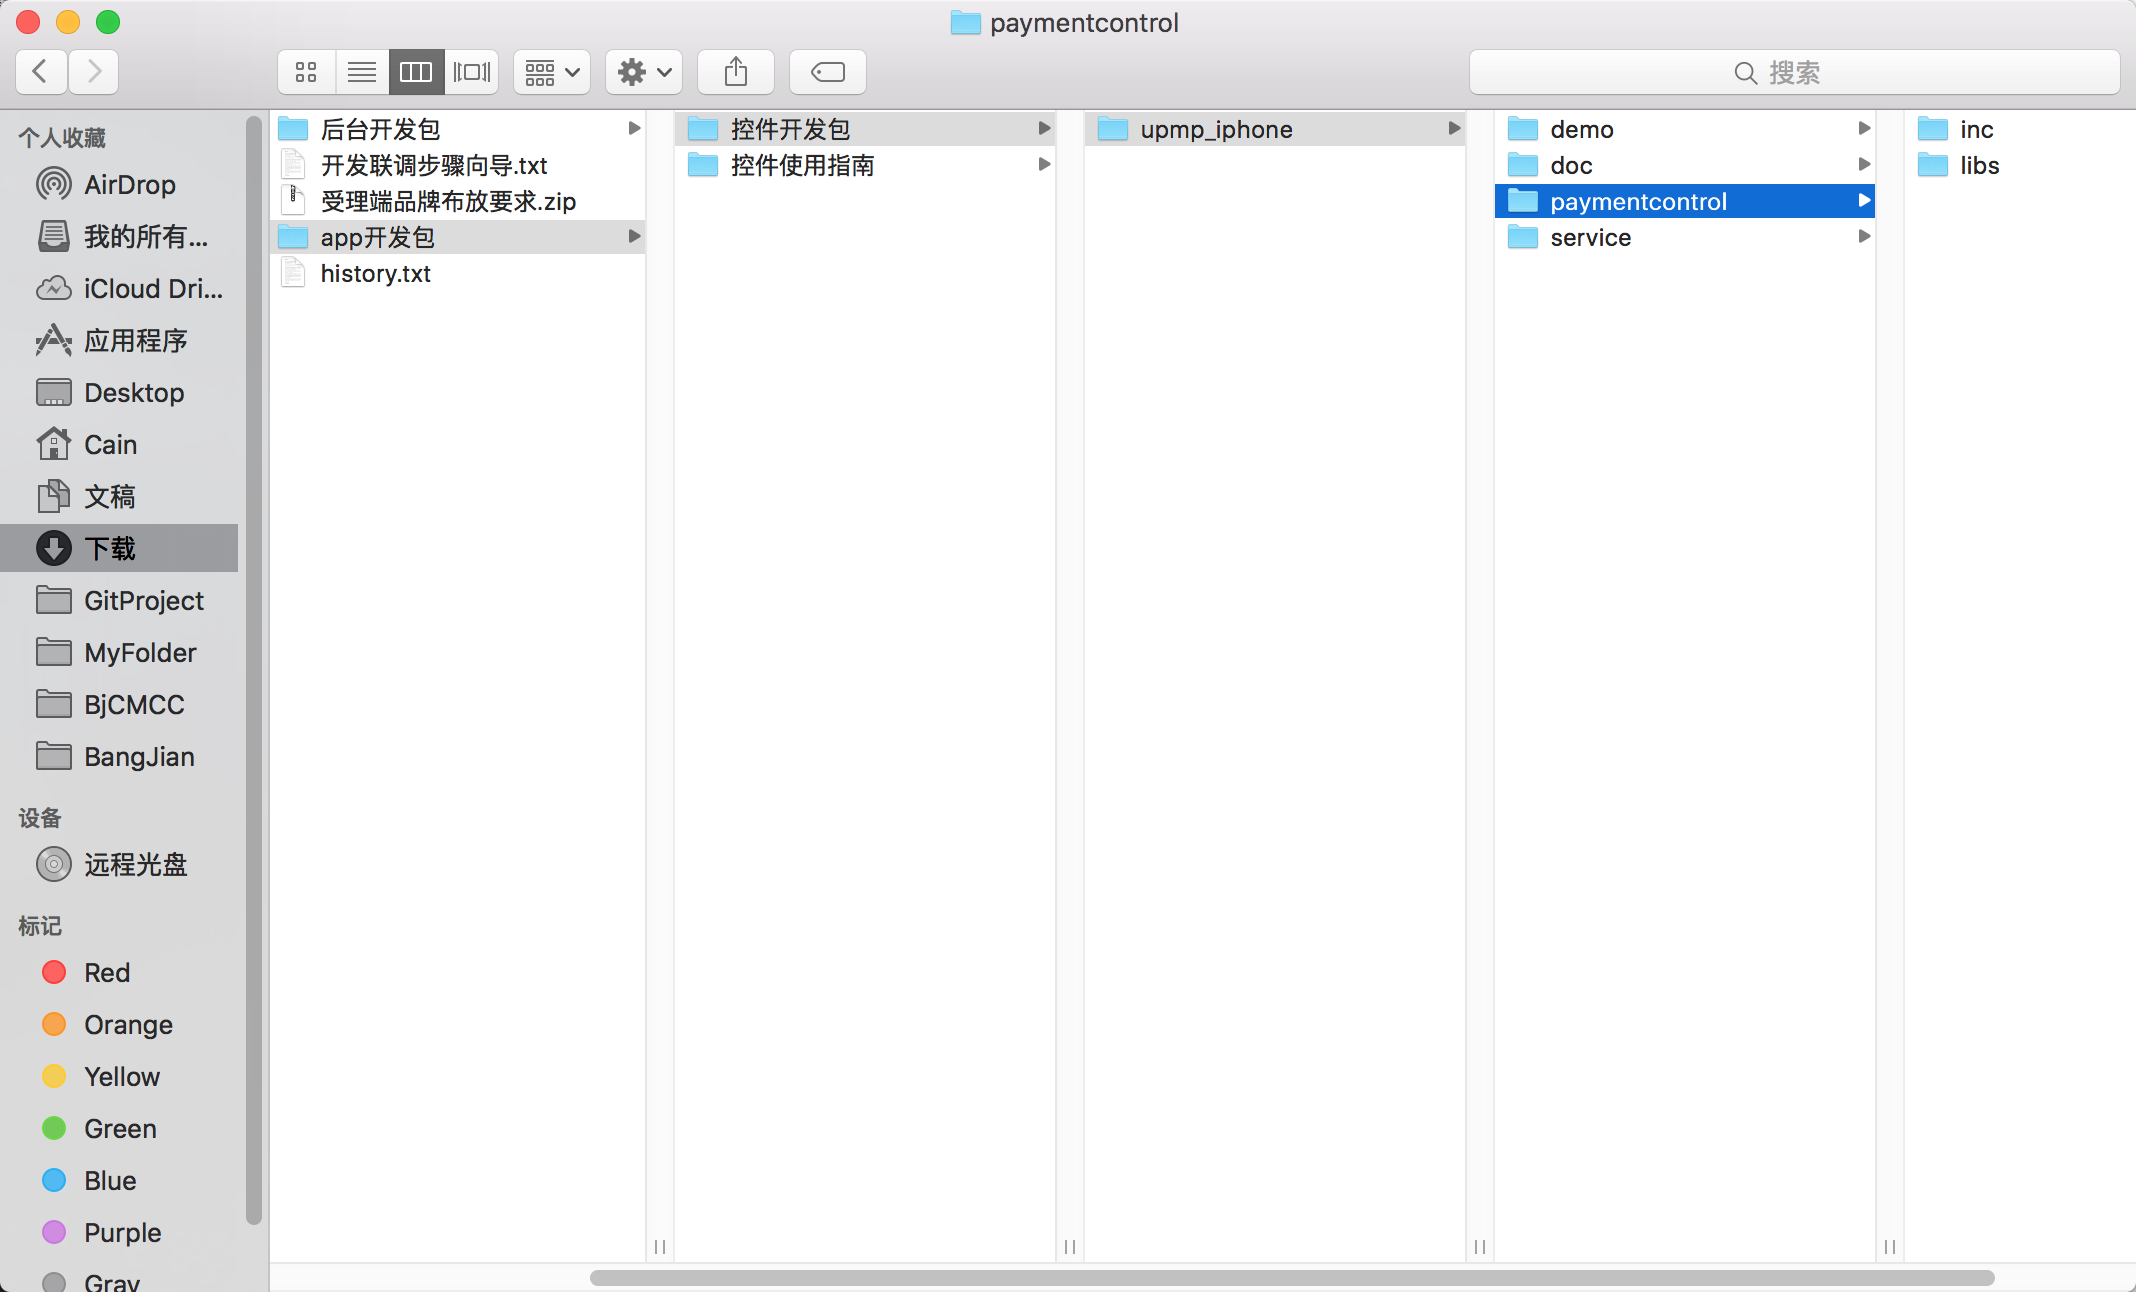Open the history.txt file
Screen dimensions: 2136x1292
point(375,274)
